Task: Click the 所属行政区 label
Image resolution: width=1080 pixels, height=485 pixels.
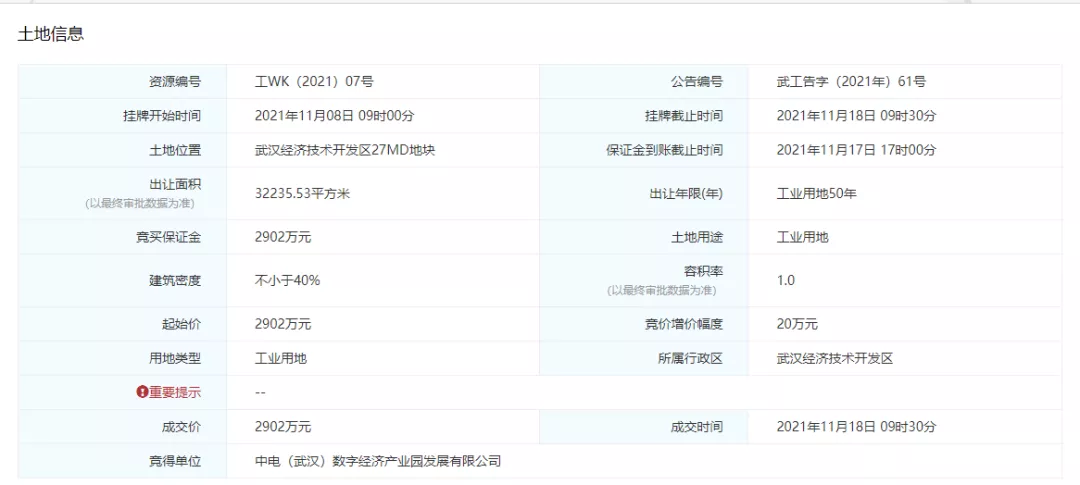Action: click(690, 358)
